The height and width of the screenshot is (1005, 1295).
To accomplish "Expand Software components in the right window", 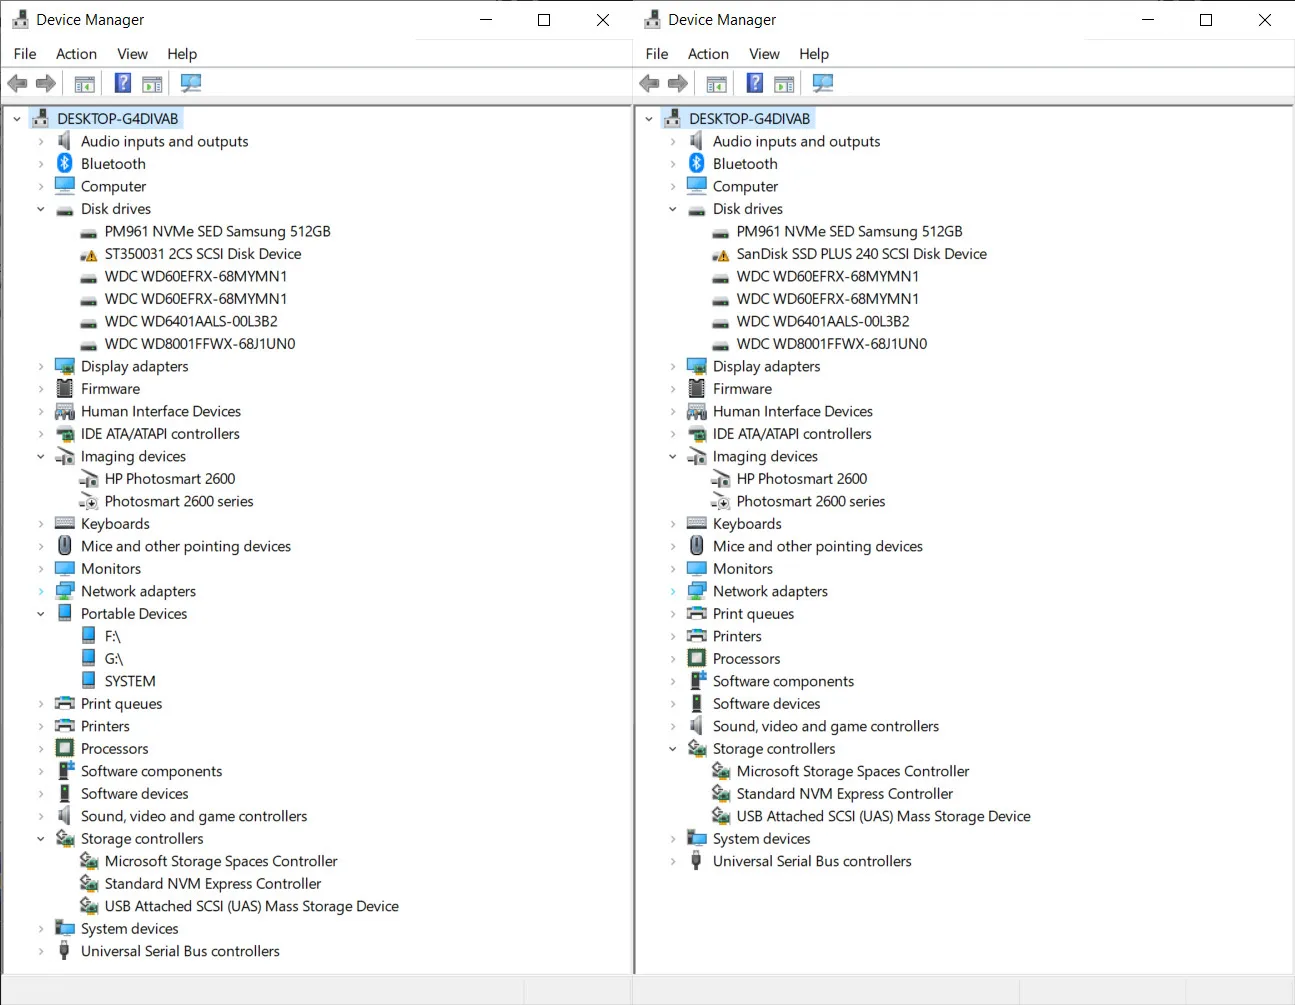I will point(673,681).
